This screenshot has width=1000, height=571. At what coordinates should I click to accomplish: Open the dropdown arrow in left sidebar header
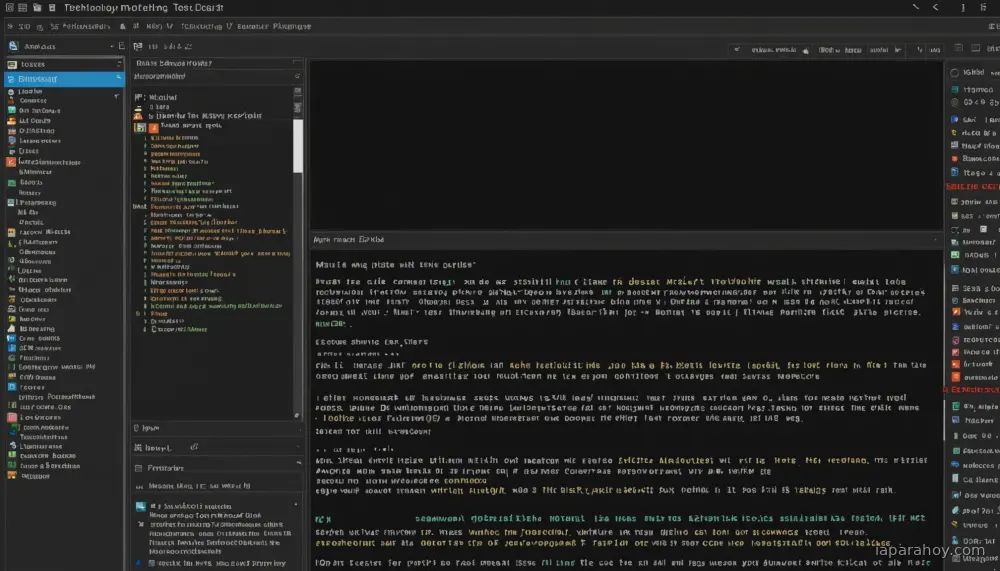pyautogui.click(x=112, y=46)
